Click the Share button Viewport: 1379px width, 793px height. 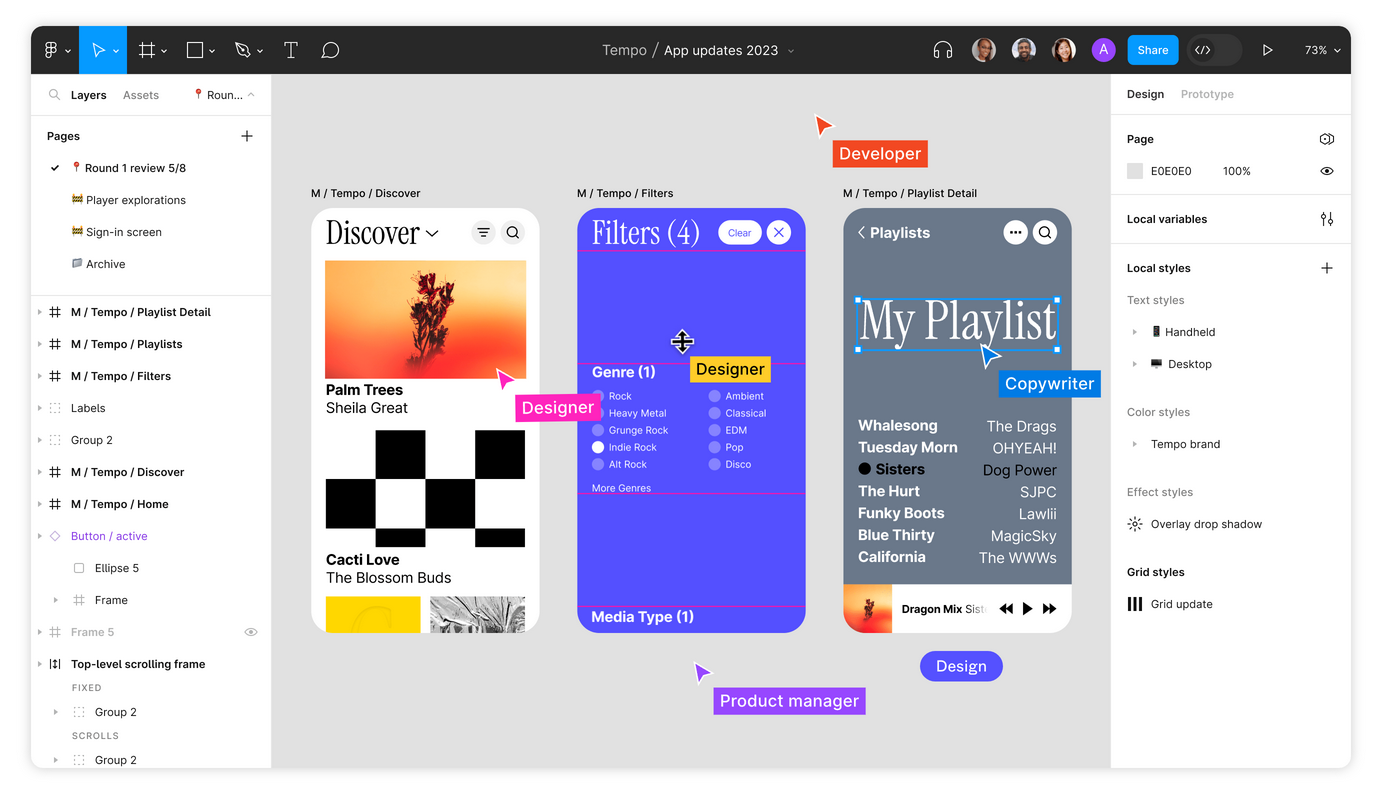coord(1152,49)
